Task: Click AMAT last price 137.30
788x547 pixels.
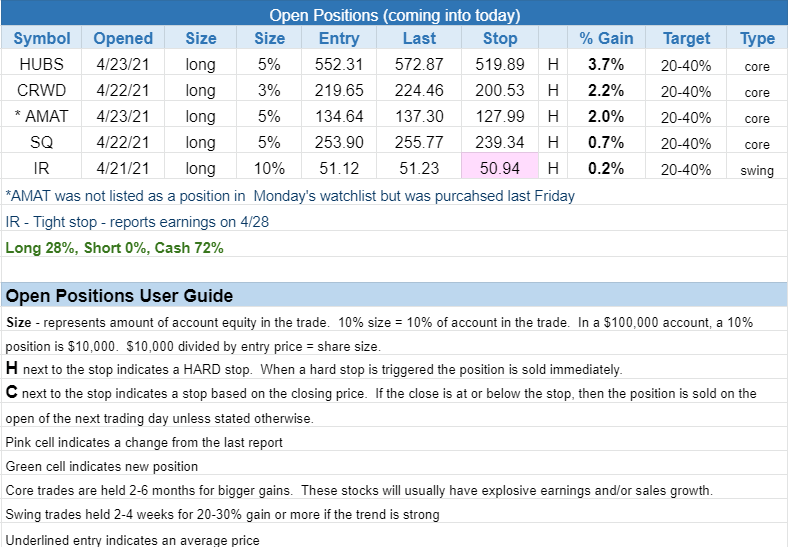Action: (x=419, y=116)
